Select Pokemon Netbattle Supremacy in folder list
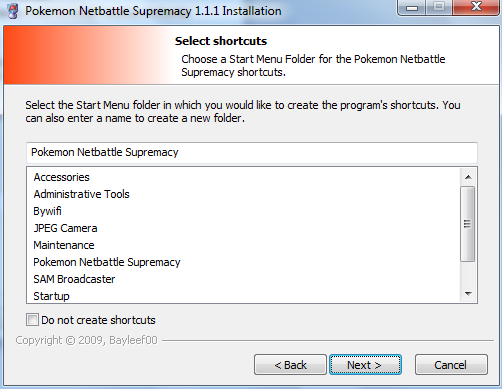Viewport: 502px width, 389px height. [x=107, y=262]
